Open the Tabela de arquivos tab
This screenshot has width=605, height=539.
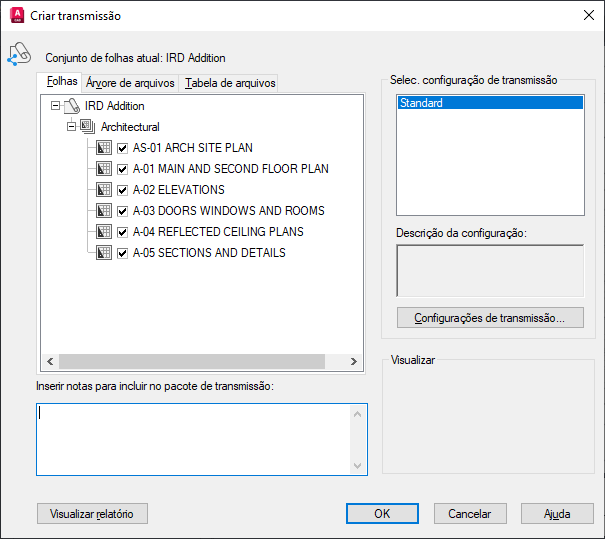[x=230, y=83]
